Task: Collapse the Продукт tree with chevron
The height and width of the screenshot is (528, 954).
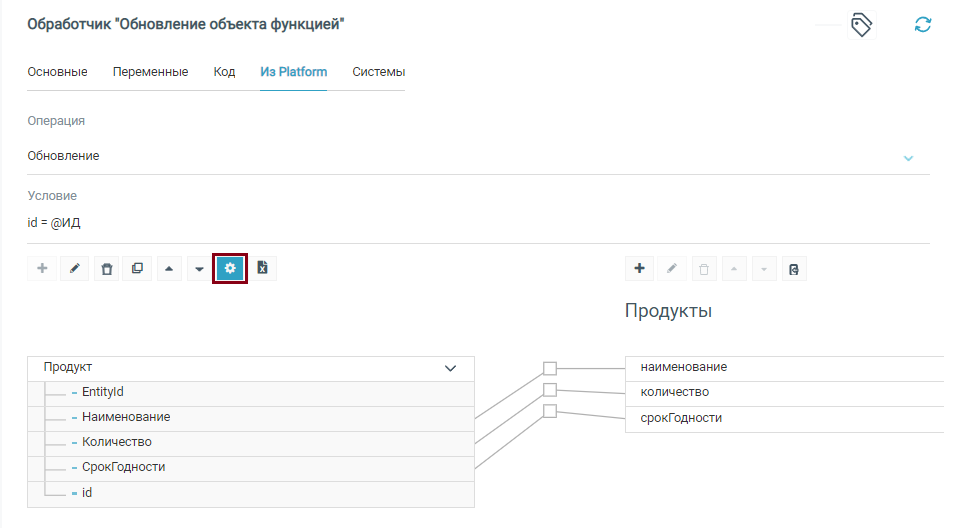Action: 450,368
